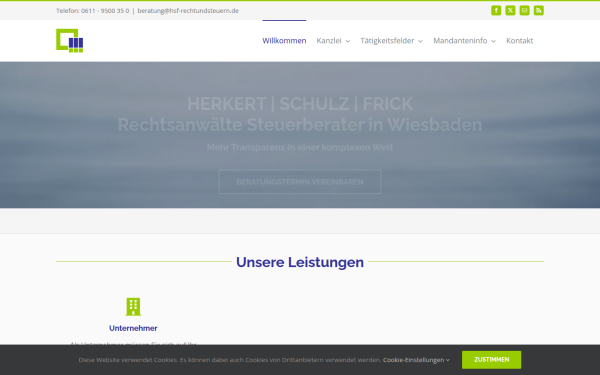600x375 pixels.
Task: Go to the Kontakt page
Action: (x=519, y=41)
